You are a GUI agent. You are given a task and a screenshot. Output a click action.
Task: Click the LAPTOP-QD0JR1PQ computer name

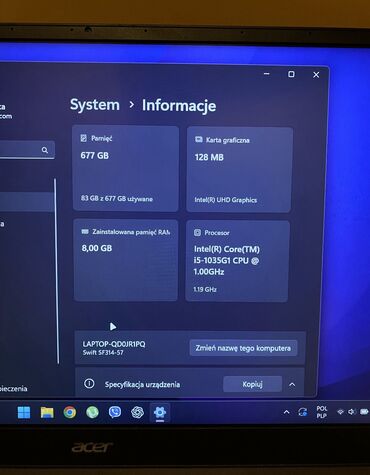point(114,344)
